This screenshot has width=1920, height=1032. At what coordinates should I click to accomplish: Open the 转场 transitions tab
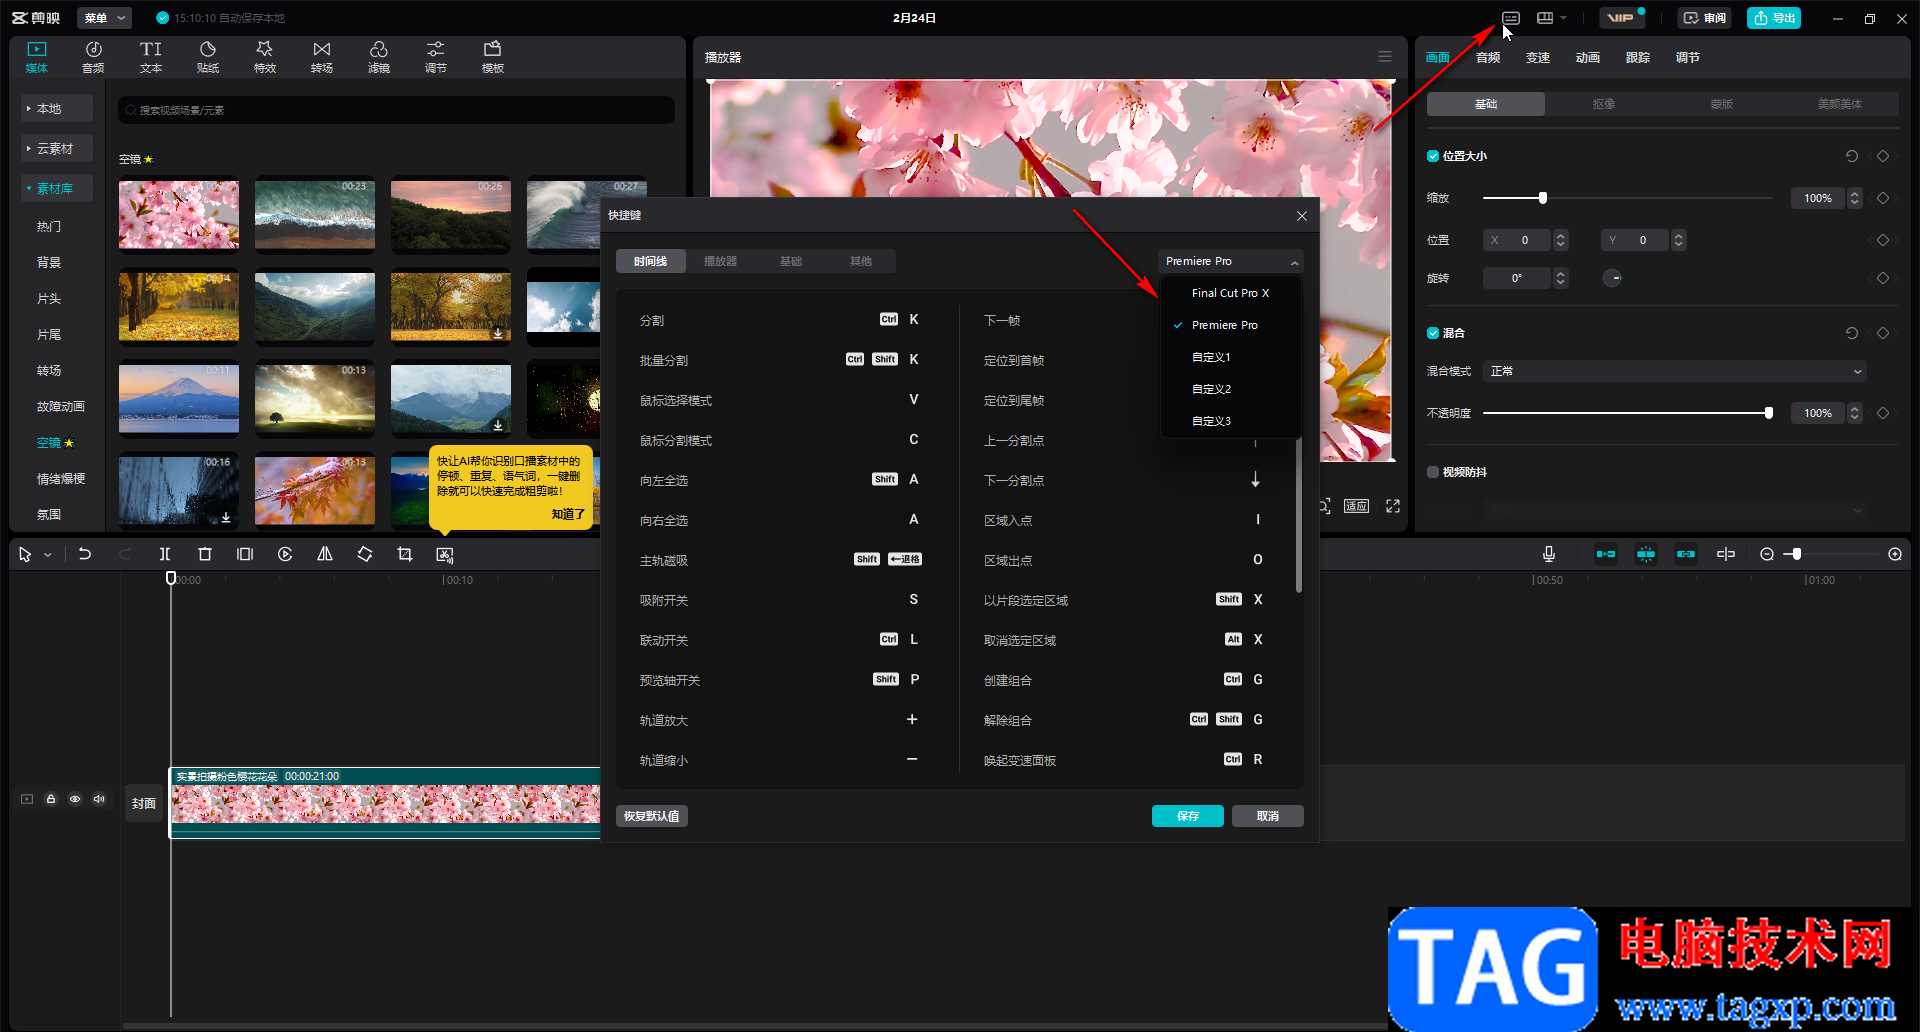click(x=322, y=57)
